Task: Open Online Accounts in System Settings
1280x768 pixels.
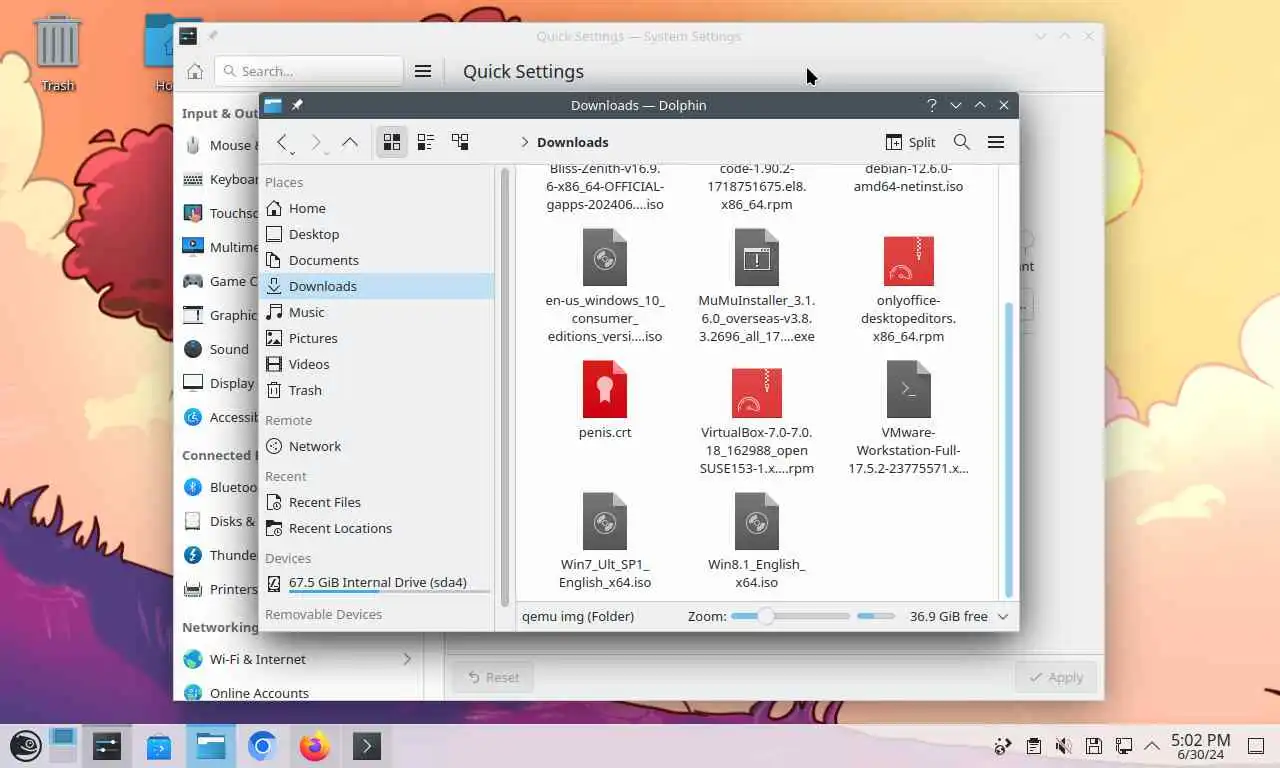Action: pyautogui.click(x=298, y=693)
